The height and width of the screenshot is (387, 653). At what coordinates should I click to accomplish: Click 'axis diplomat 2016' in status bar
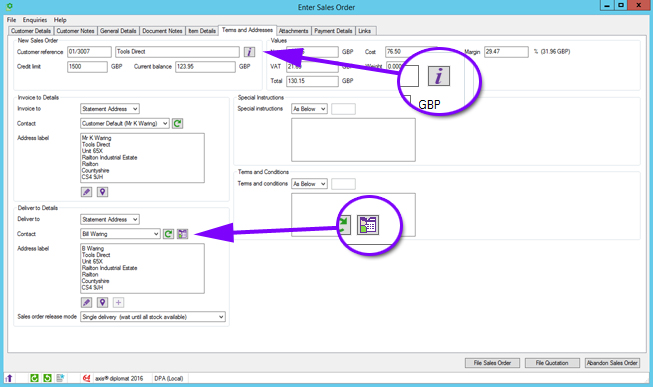point(119,378)
